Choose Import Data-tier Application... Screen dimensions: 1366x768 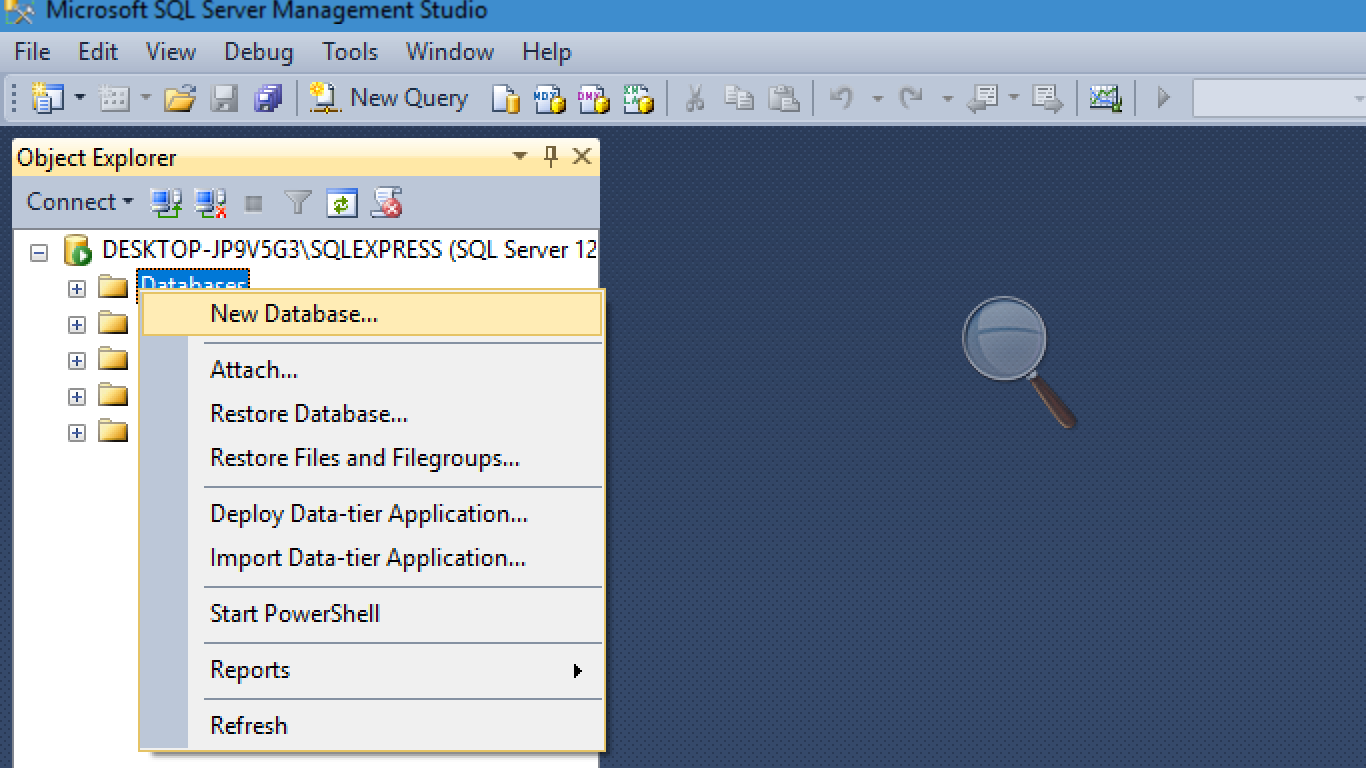tap(372, 558)
